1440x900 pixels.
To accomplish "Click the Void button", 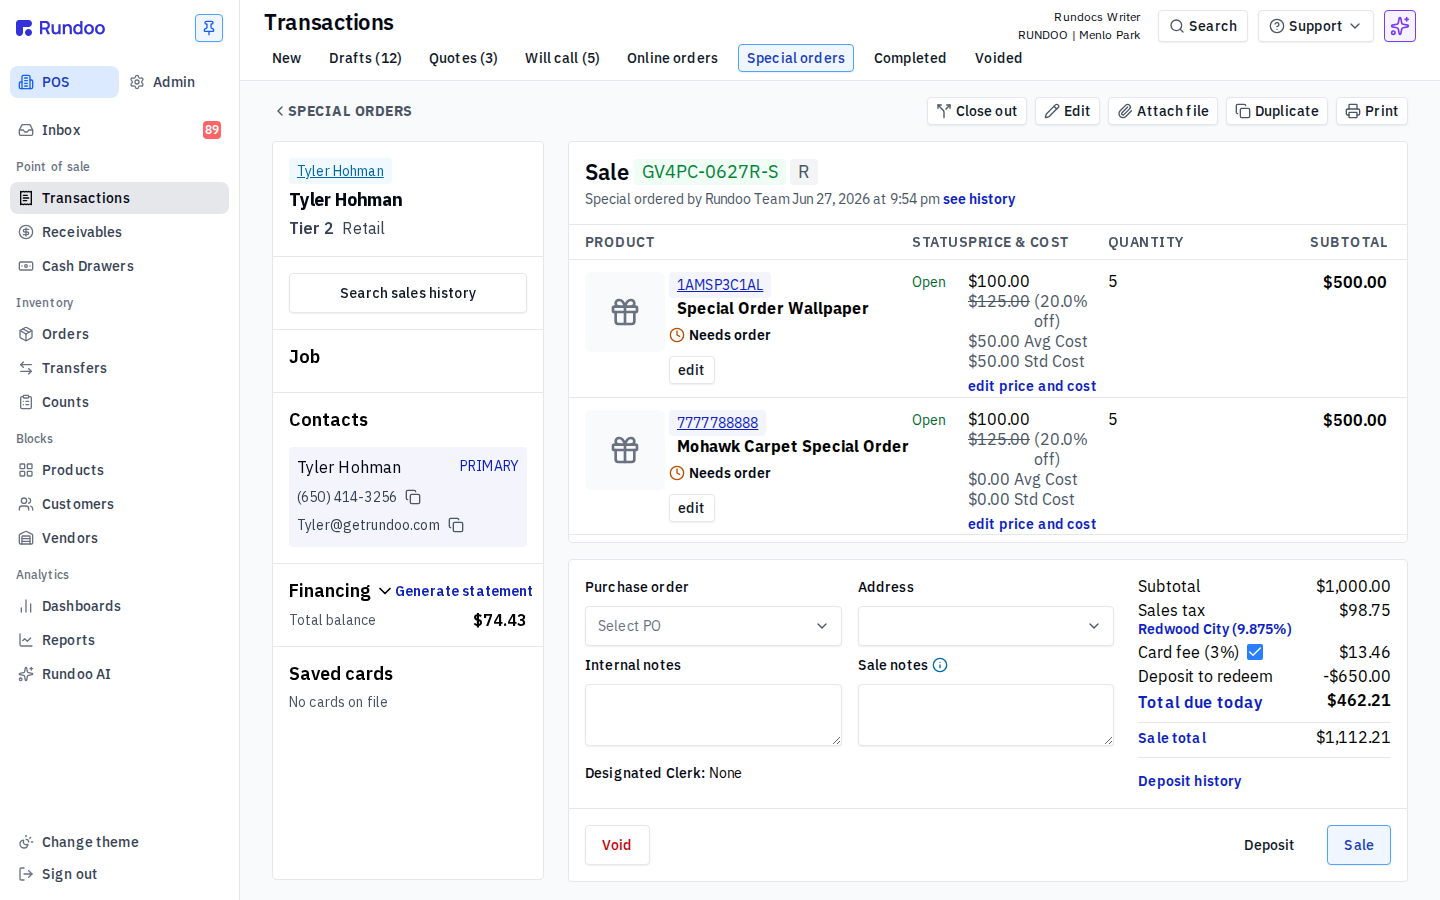I will point(617,845).
